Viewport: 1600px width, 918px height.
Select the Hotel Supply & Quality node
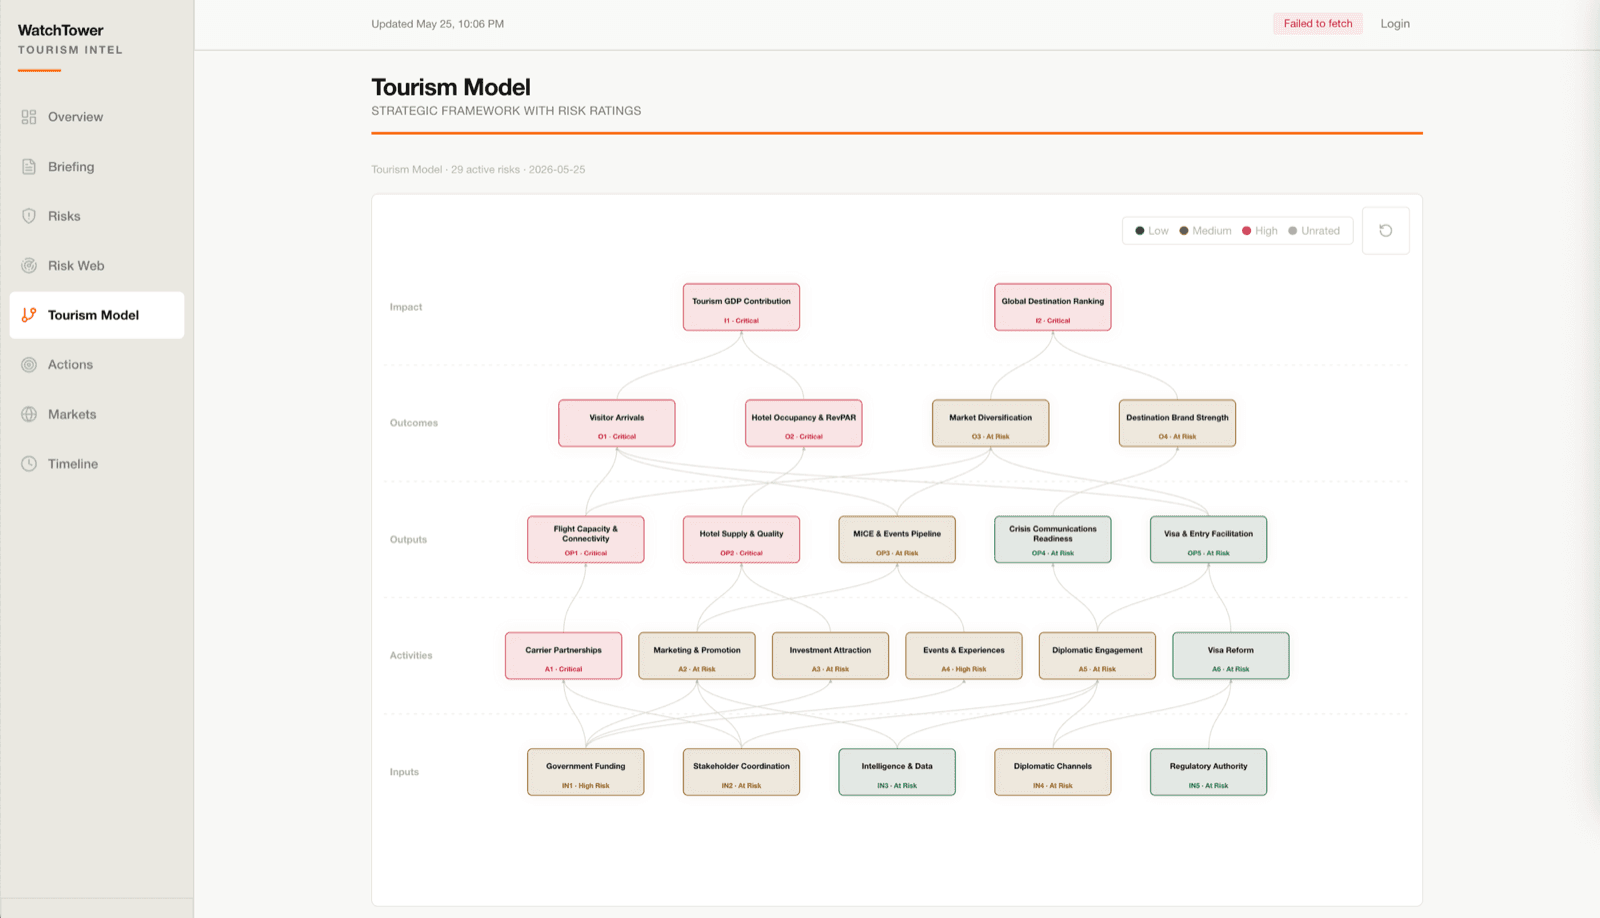(741, 540)
